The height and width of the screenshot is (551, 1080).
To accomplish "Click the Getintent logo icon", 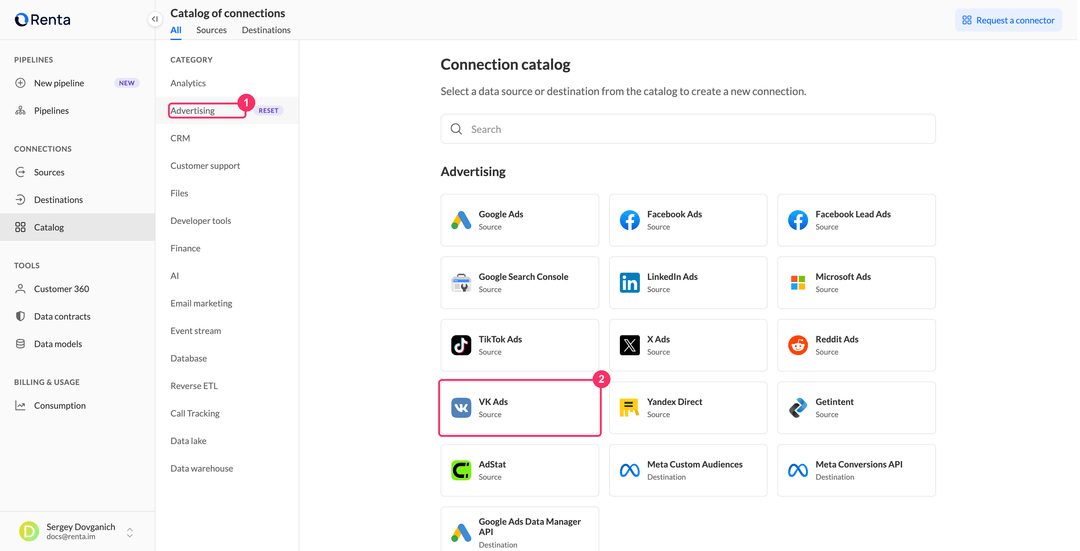I will 798,408.
